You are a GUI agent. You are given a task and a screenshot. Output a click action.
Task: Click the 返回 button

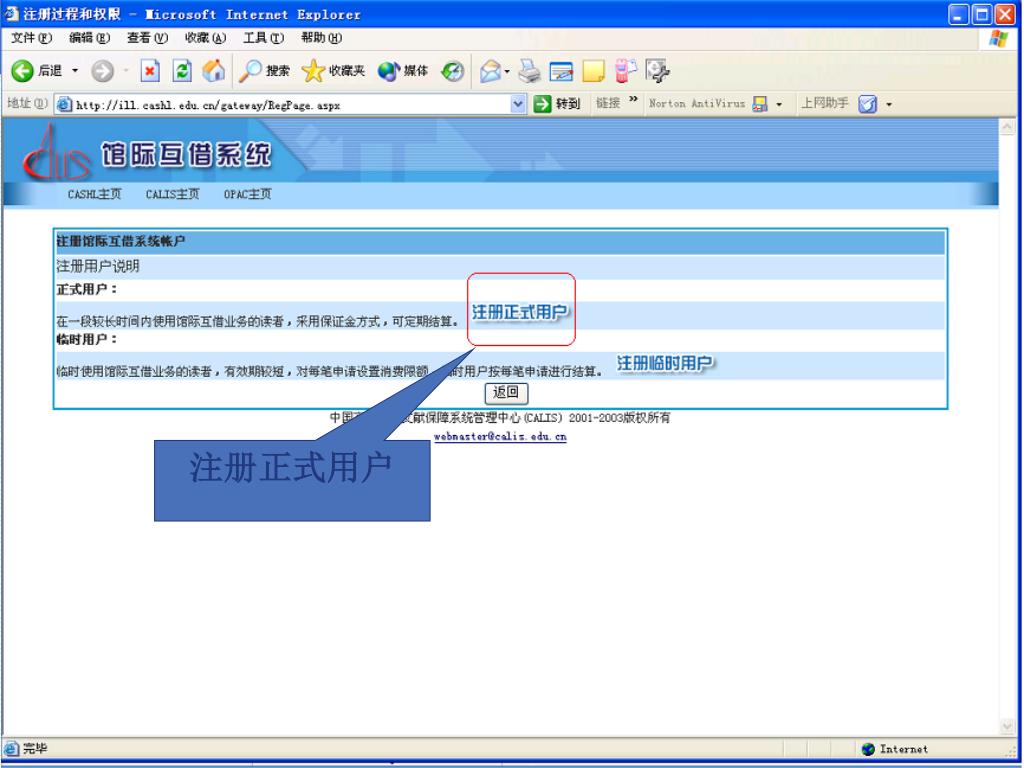506,392
